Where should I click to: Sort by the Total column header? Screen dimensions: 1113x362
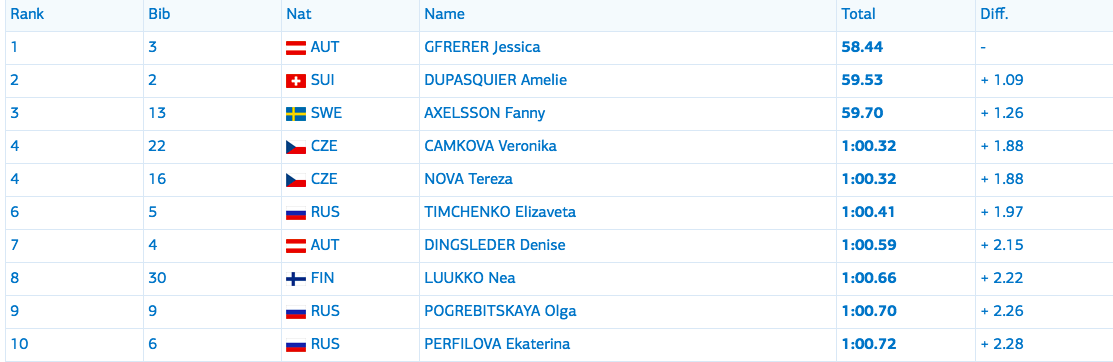[858, 13]
